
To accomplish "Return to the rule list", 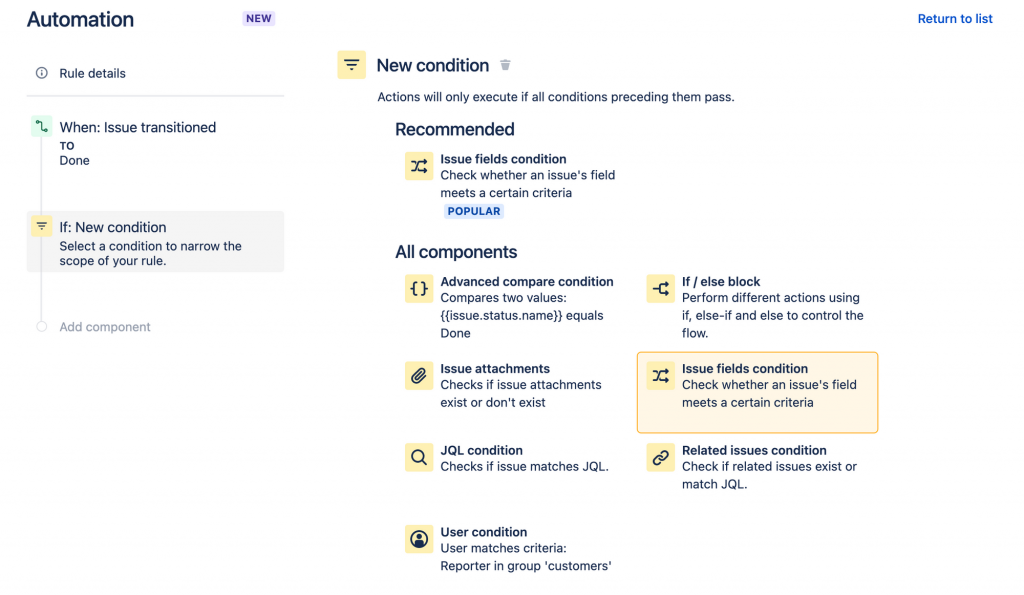I will 954,19.
